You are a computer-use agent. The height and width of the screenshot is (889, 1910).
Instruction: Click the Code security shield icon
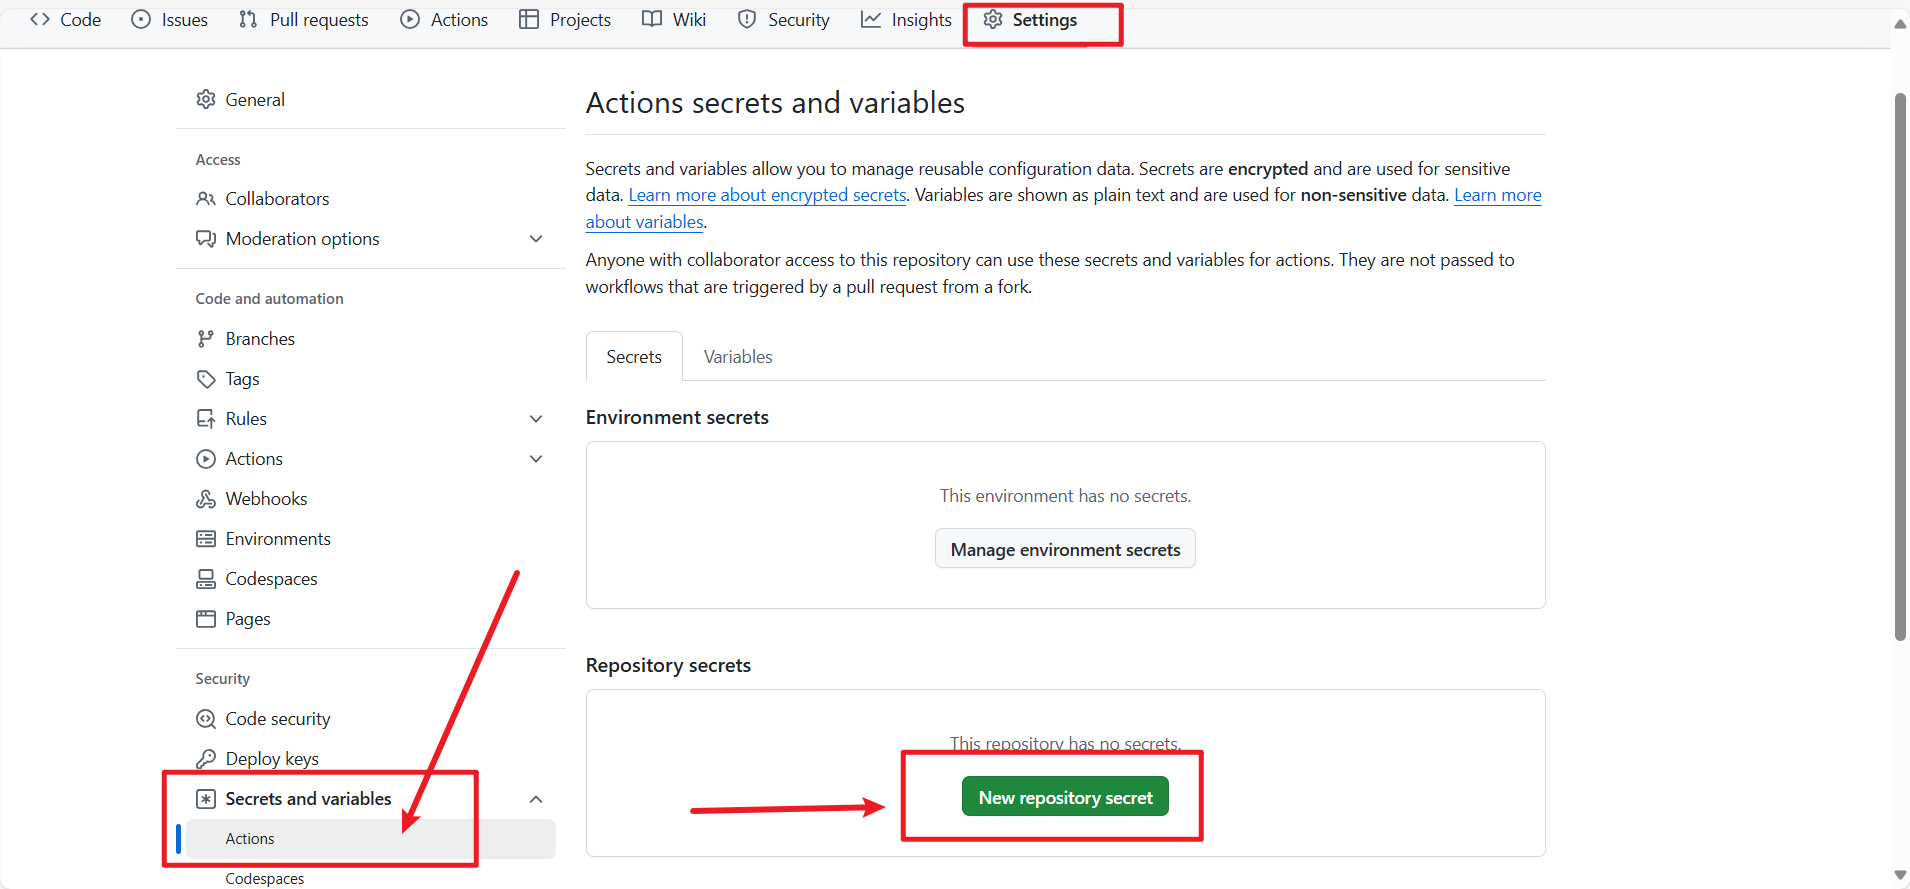[206, 719]
